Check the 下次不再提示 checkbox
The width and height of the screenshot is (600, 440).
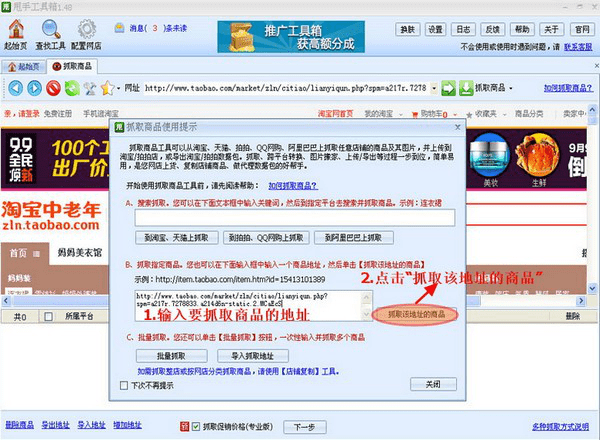pyautogui.click(x=124, y=385)
